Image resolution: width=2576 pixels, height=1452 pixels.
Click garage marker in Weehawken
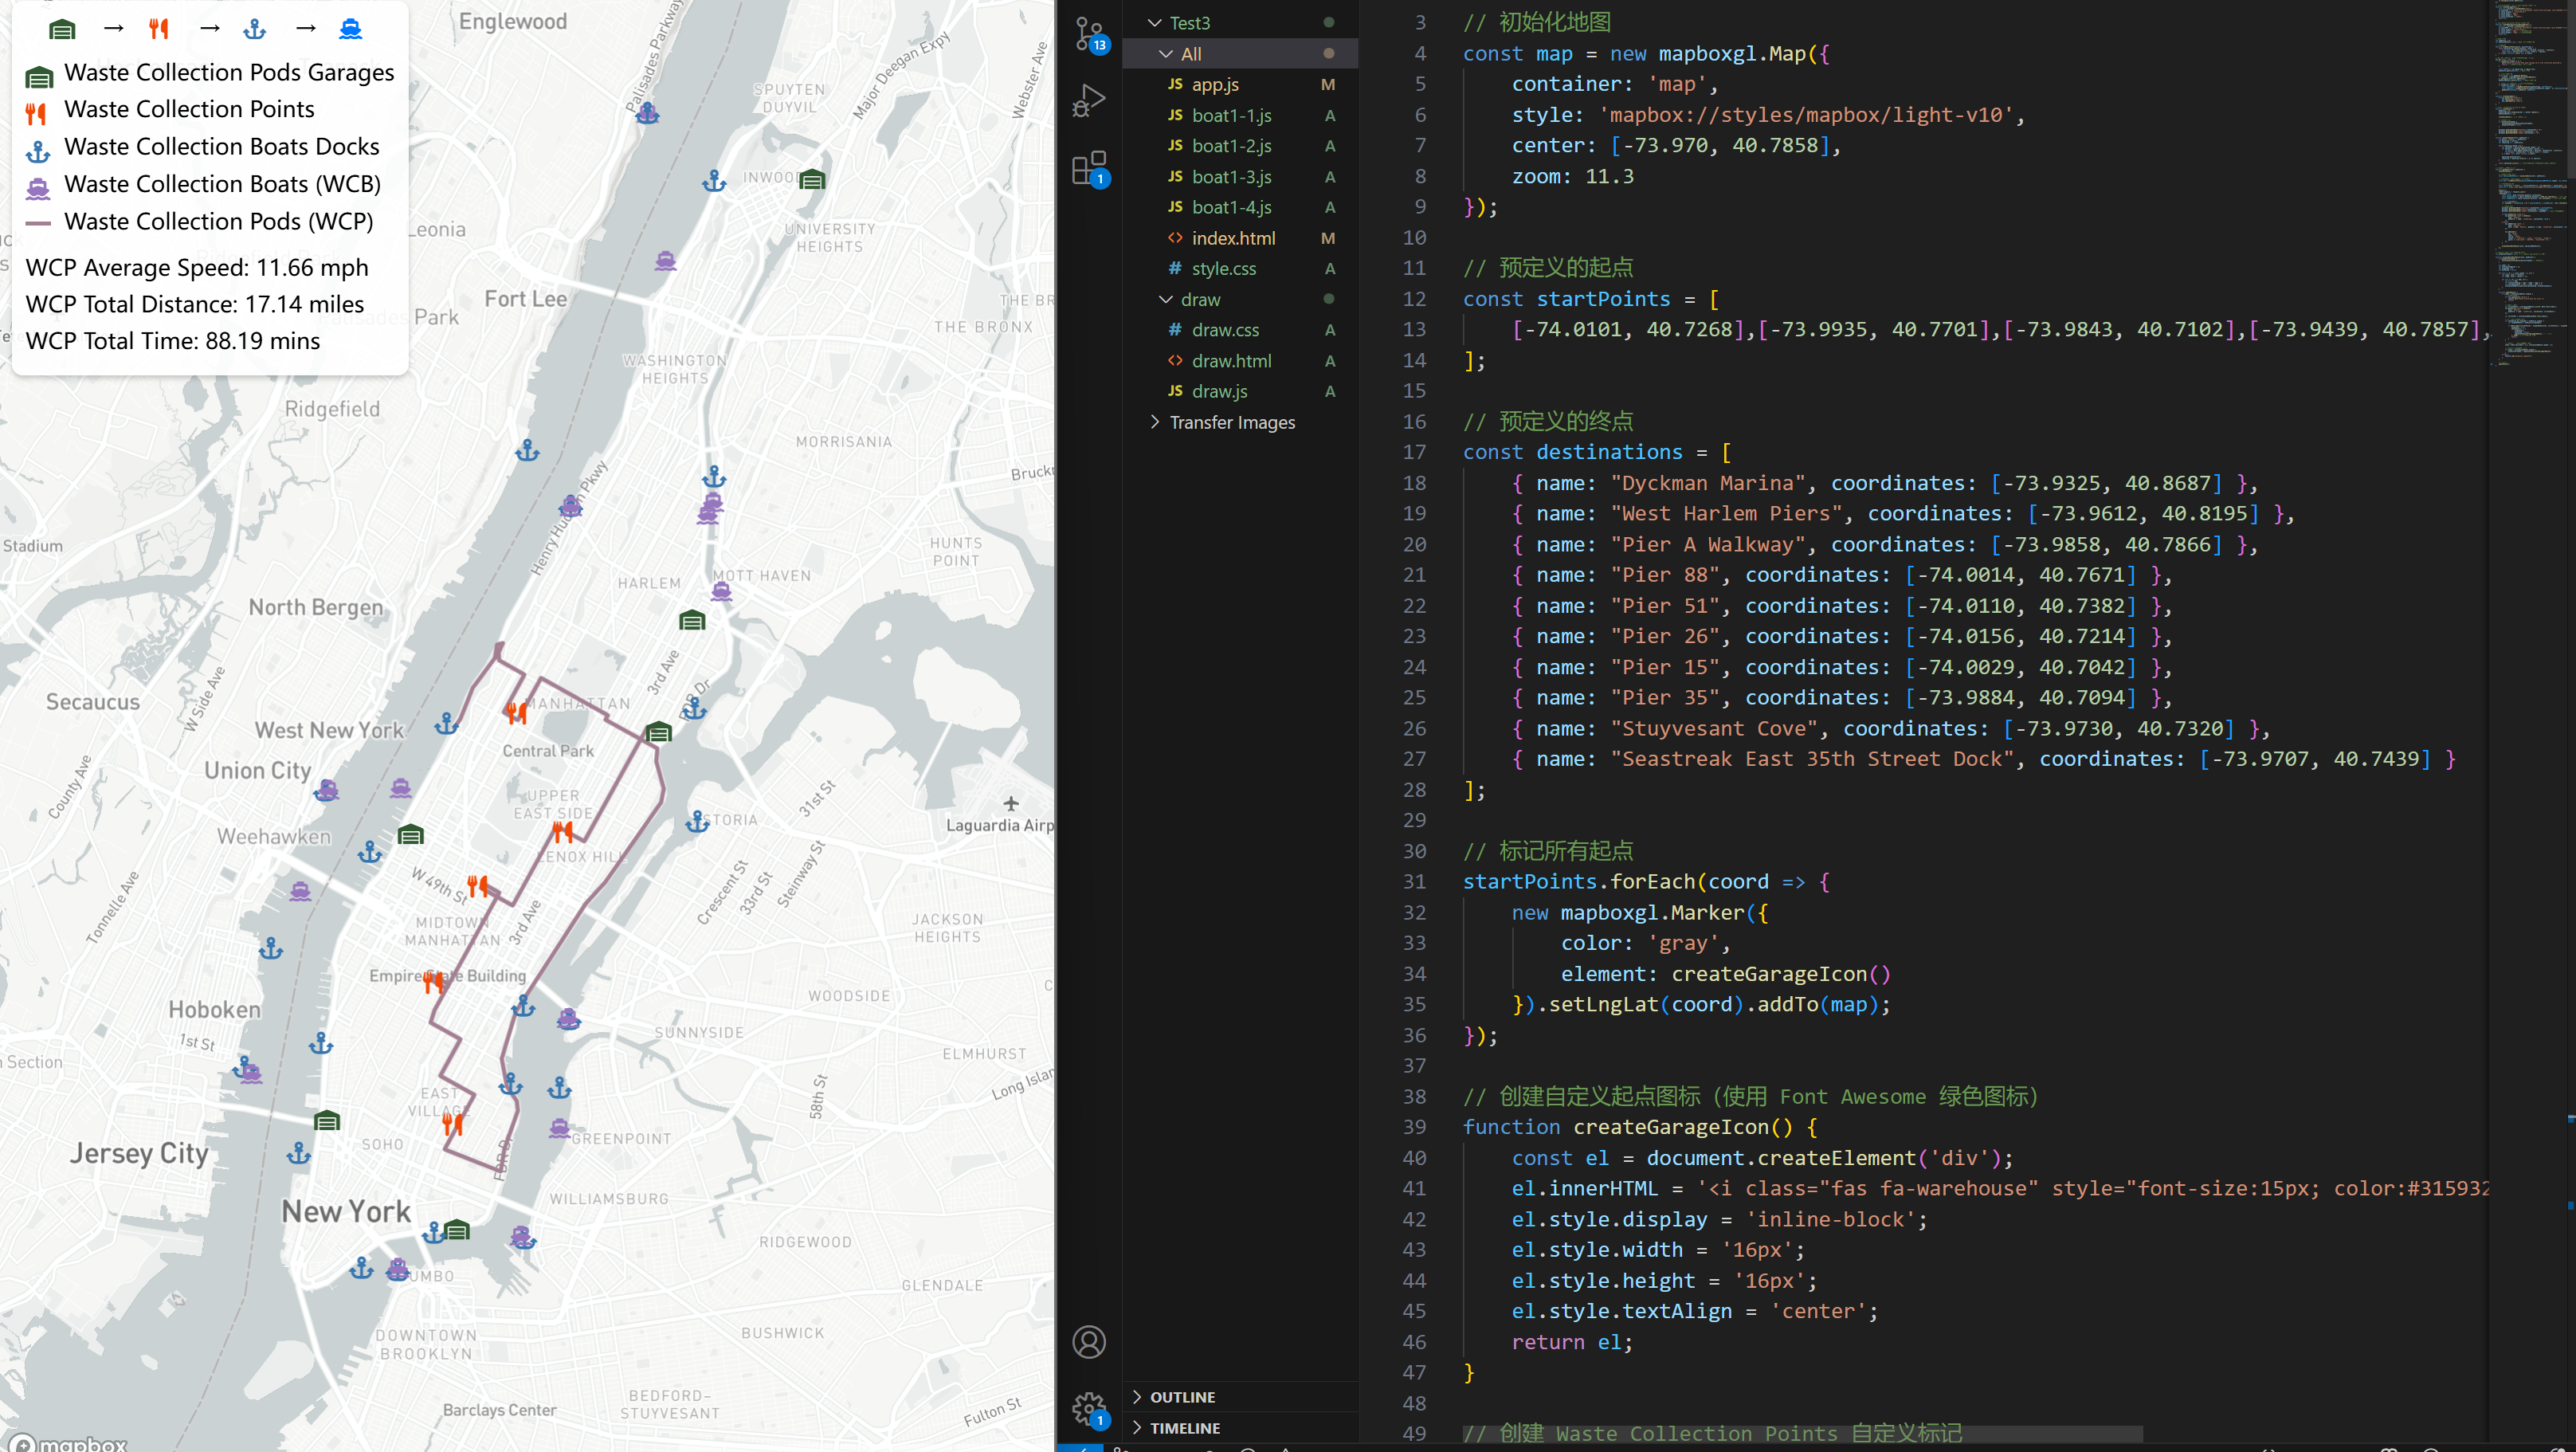pos(411,835)
